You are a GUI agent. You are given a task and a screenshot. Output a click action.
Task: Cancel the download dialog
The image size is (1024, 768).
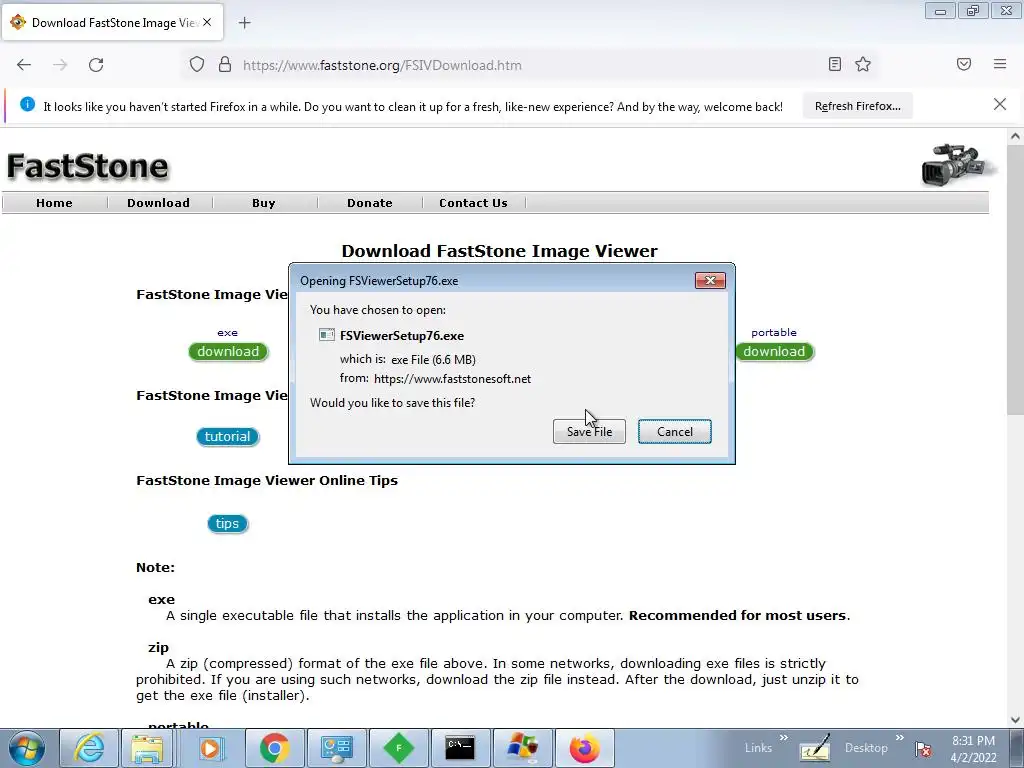click(x=675, y=432)
